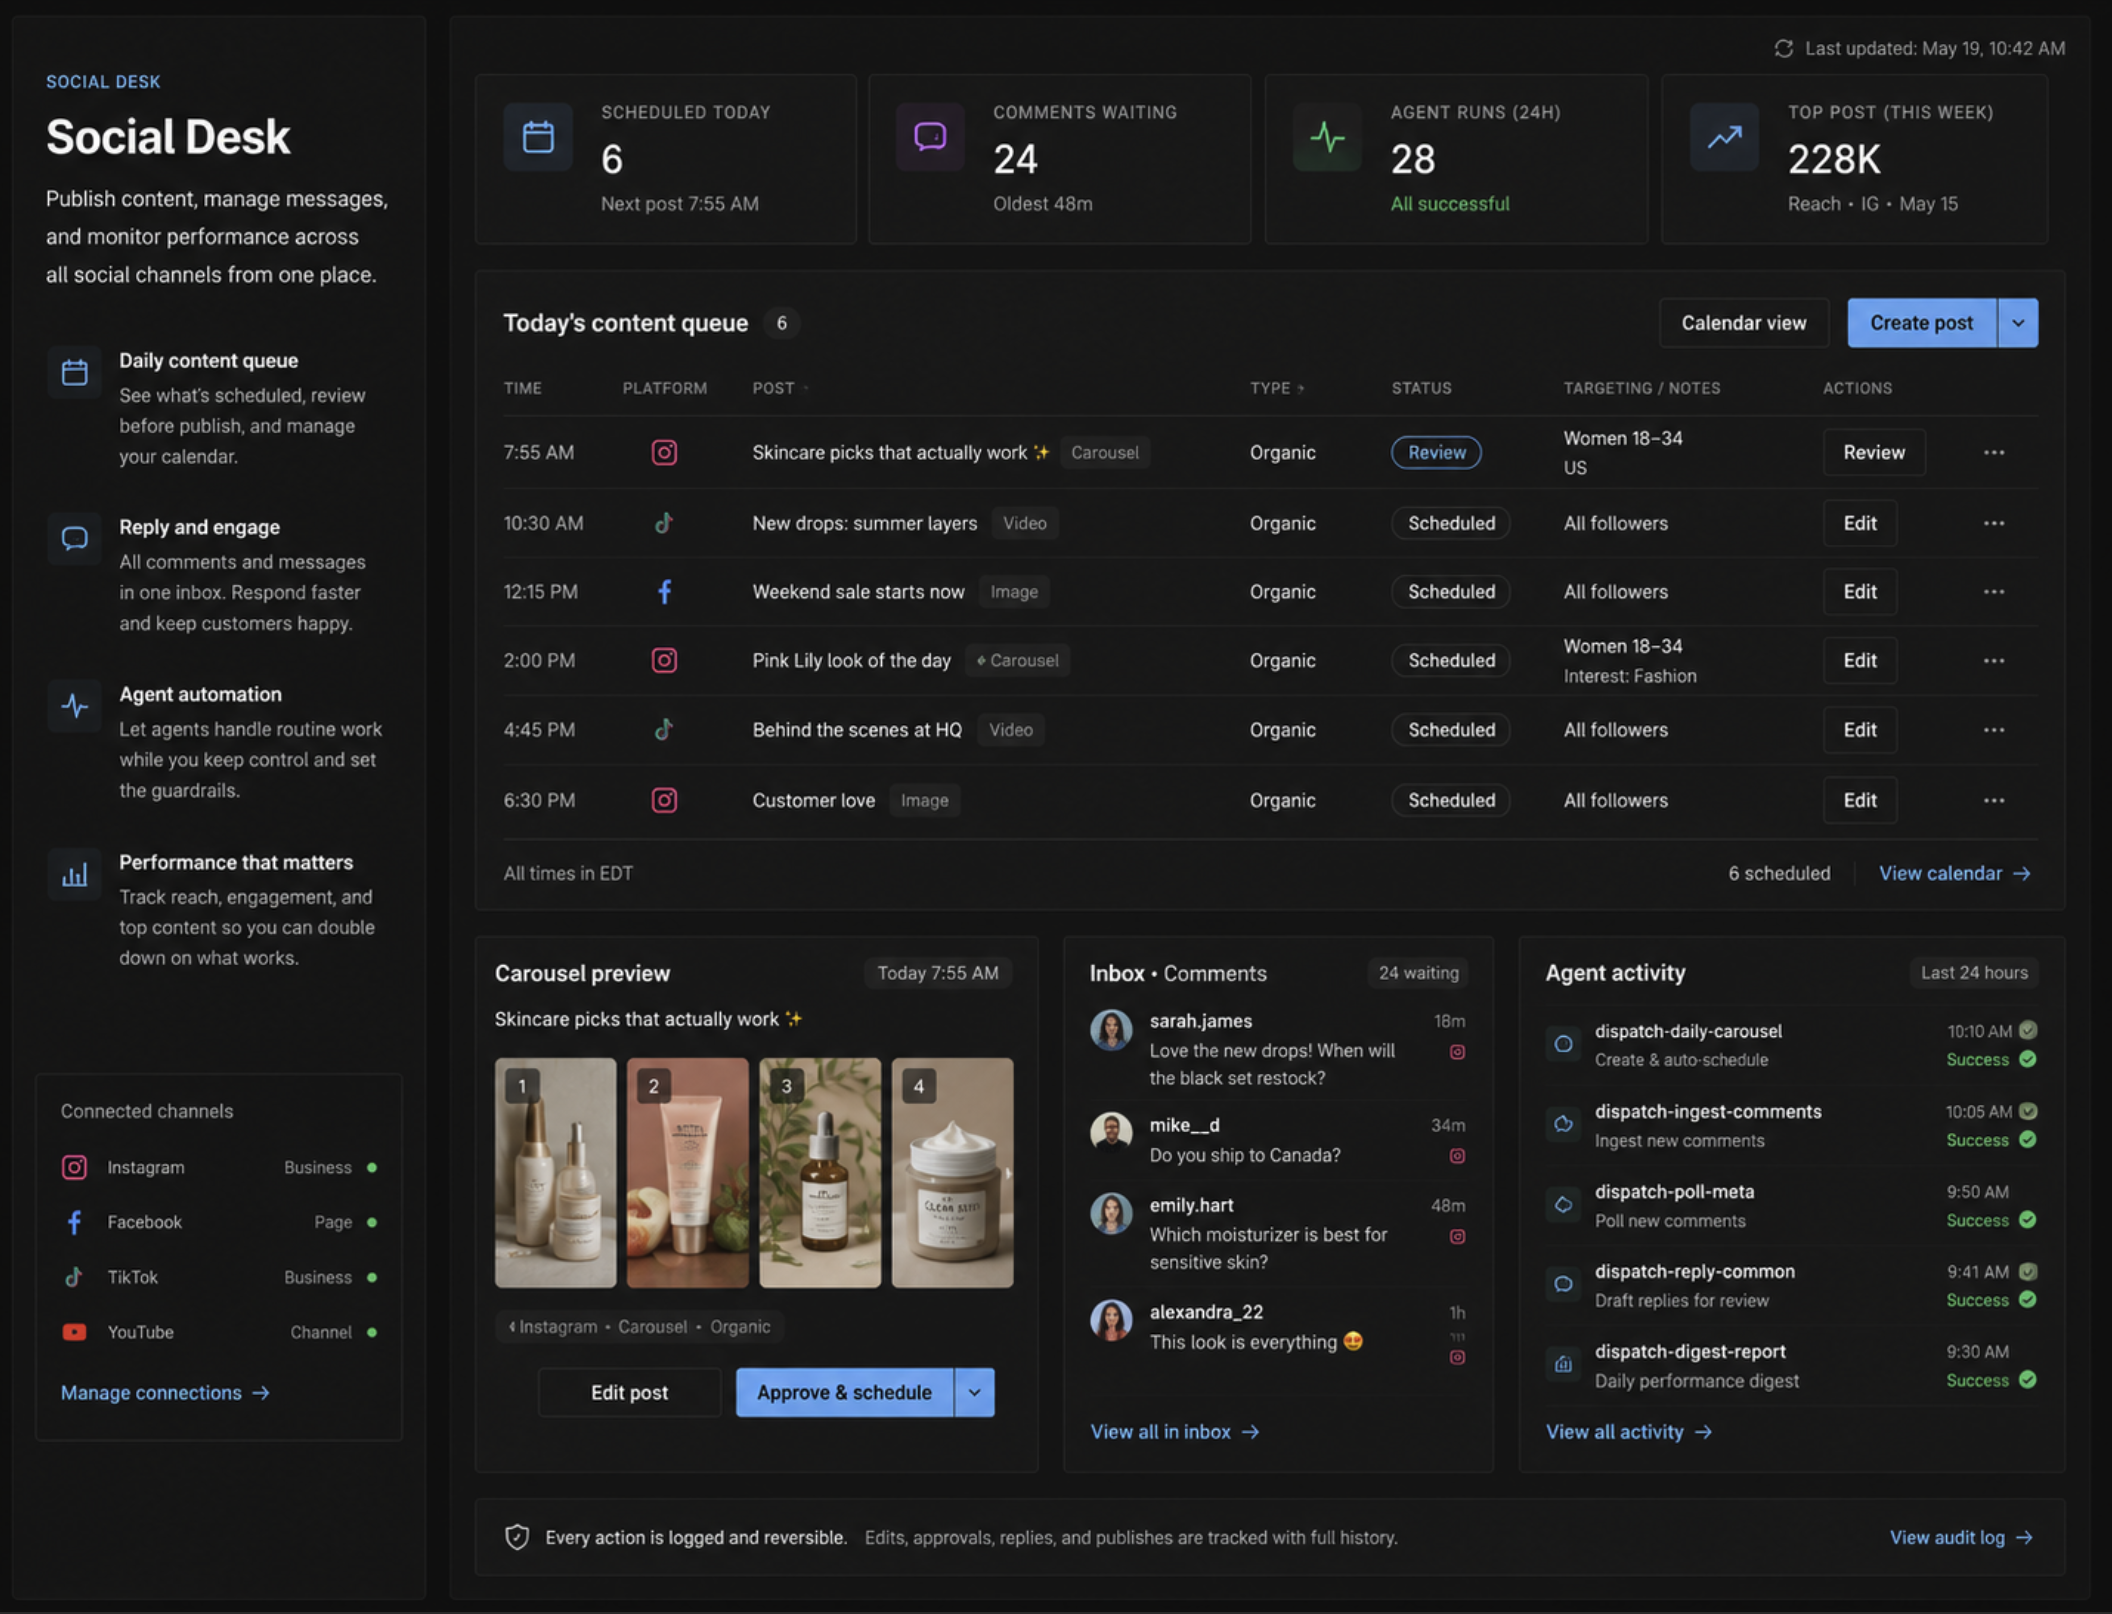
Task: Open more options for New drops row
Action: tap(1994, 523)
